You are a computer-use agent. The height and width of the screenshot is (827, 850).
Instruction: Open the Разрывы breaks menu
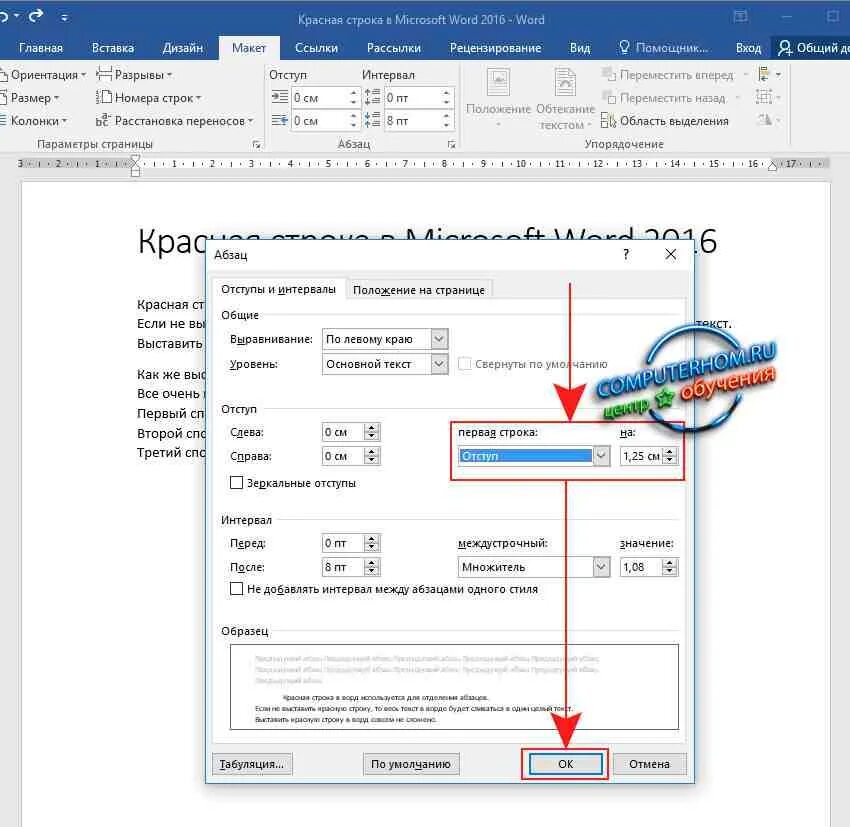(134, 75)
